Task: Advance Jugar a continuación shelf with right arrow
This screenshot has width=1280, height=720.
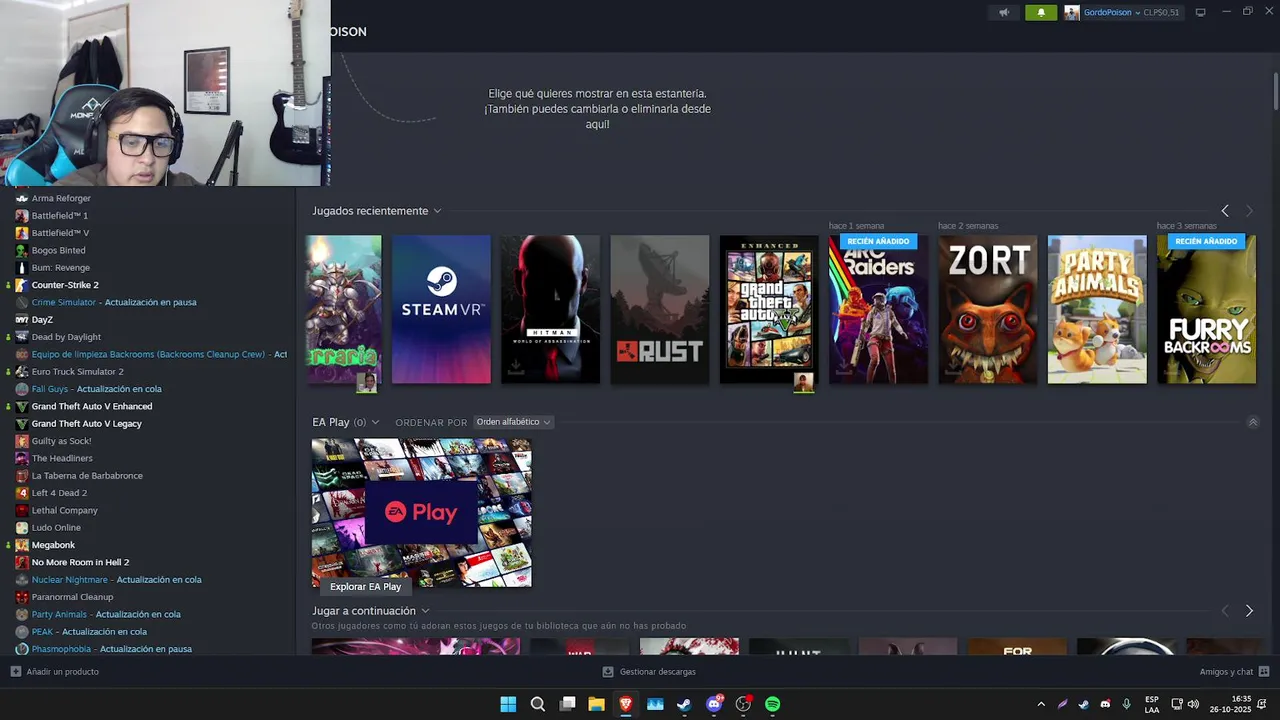Action: point(1249,611)
